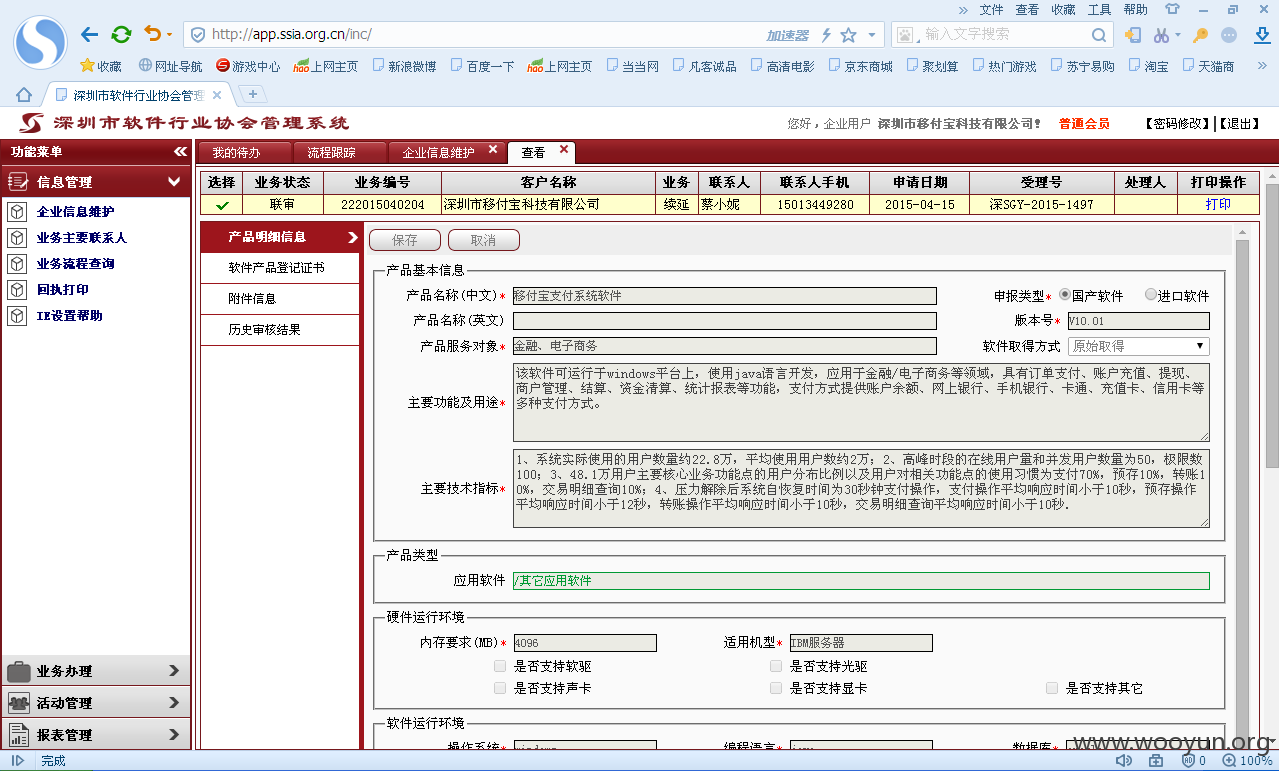Click the 产品名称(中文) input field
Viewport: 1279px width, 771px height.
tap(725, 296)
